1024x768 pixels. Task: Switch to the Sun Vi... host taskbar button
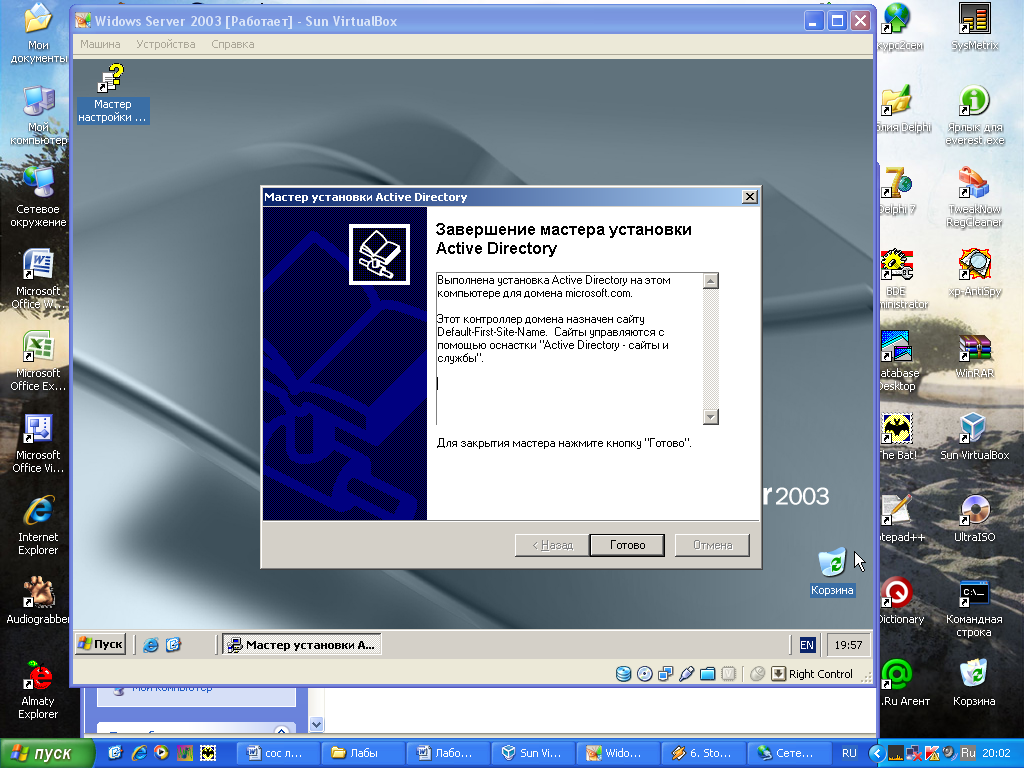532,753
